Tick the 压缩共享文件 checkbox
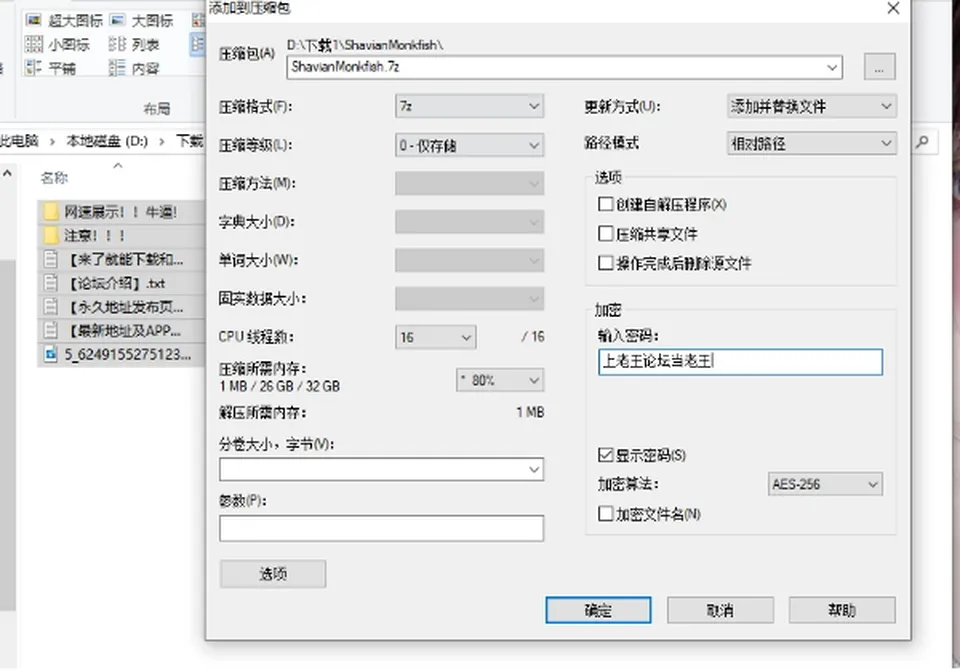This screenshot has height=670, width=960. pyautogui.click(x=606, y=233)
